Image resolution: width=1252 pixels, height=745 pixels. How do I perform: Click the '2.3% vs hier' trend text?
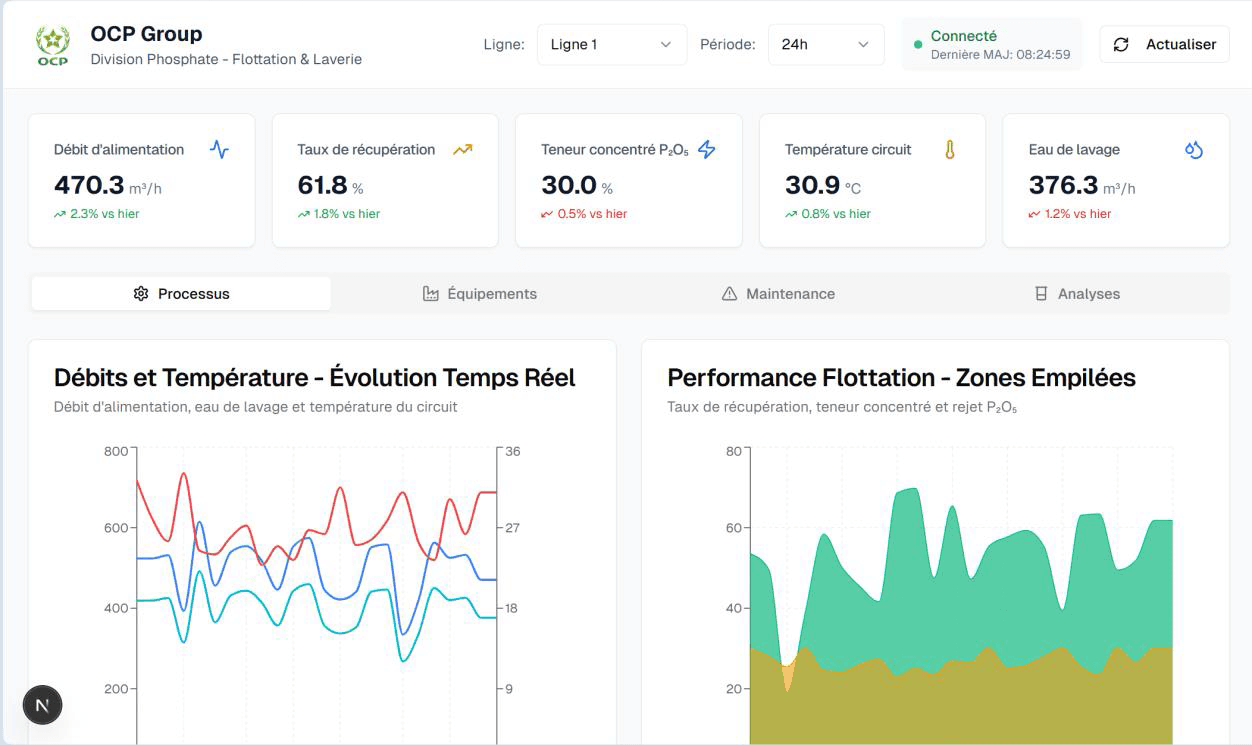[105, 214]
